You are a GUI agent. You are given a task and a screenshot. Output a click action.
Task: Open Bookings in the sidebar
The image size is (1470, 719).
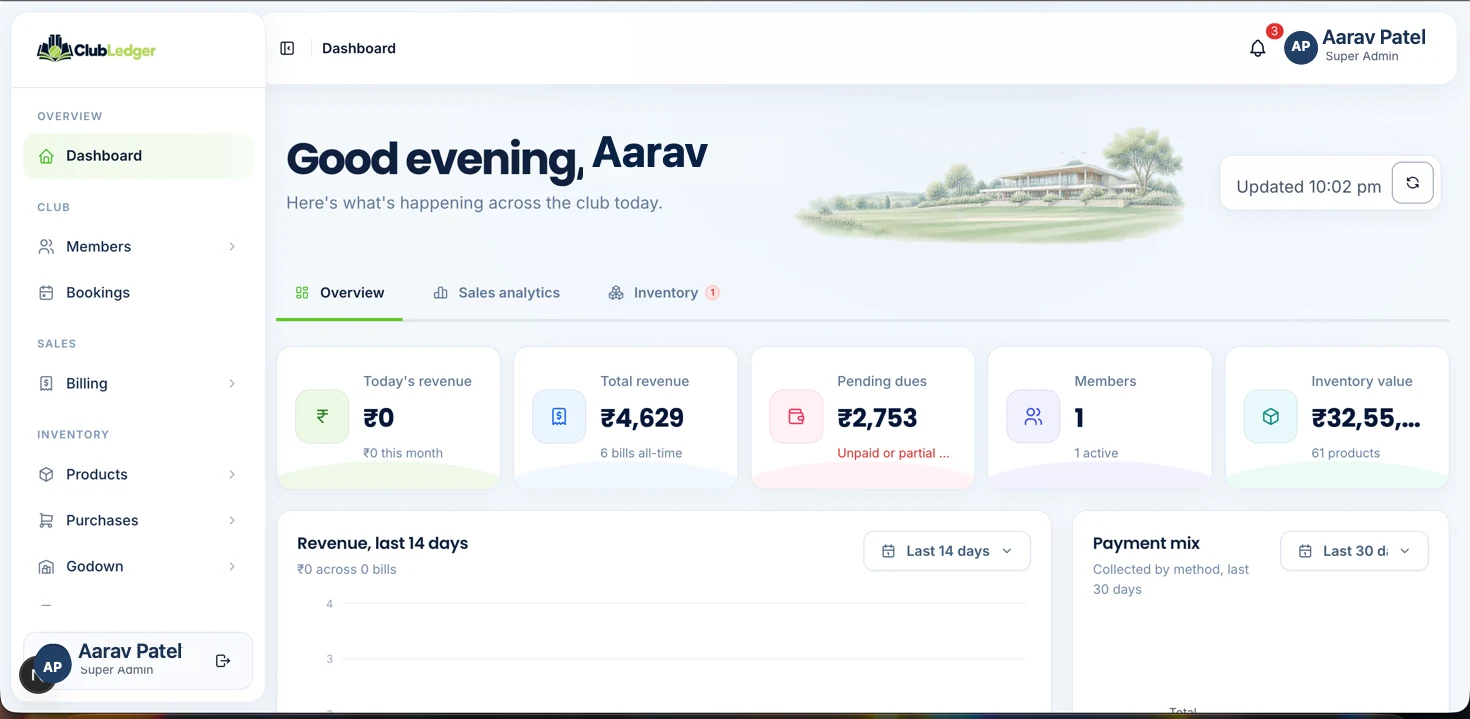click(138, 293)
